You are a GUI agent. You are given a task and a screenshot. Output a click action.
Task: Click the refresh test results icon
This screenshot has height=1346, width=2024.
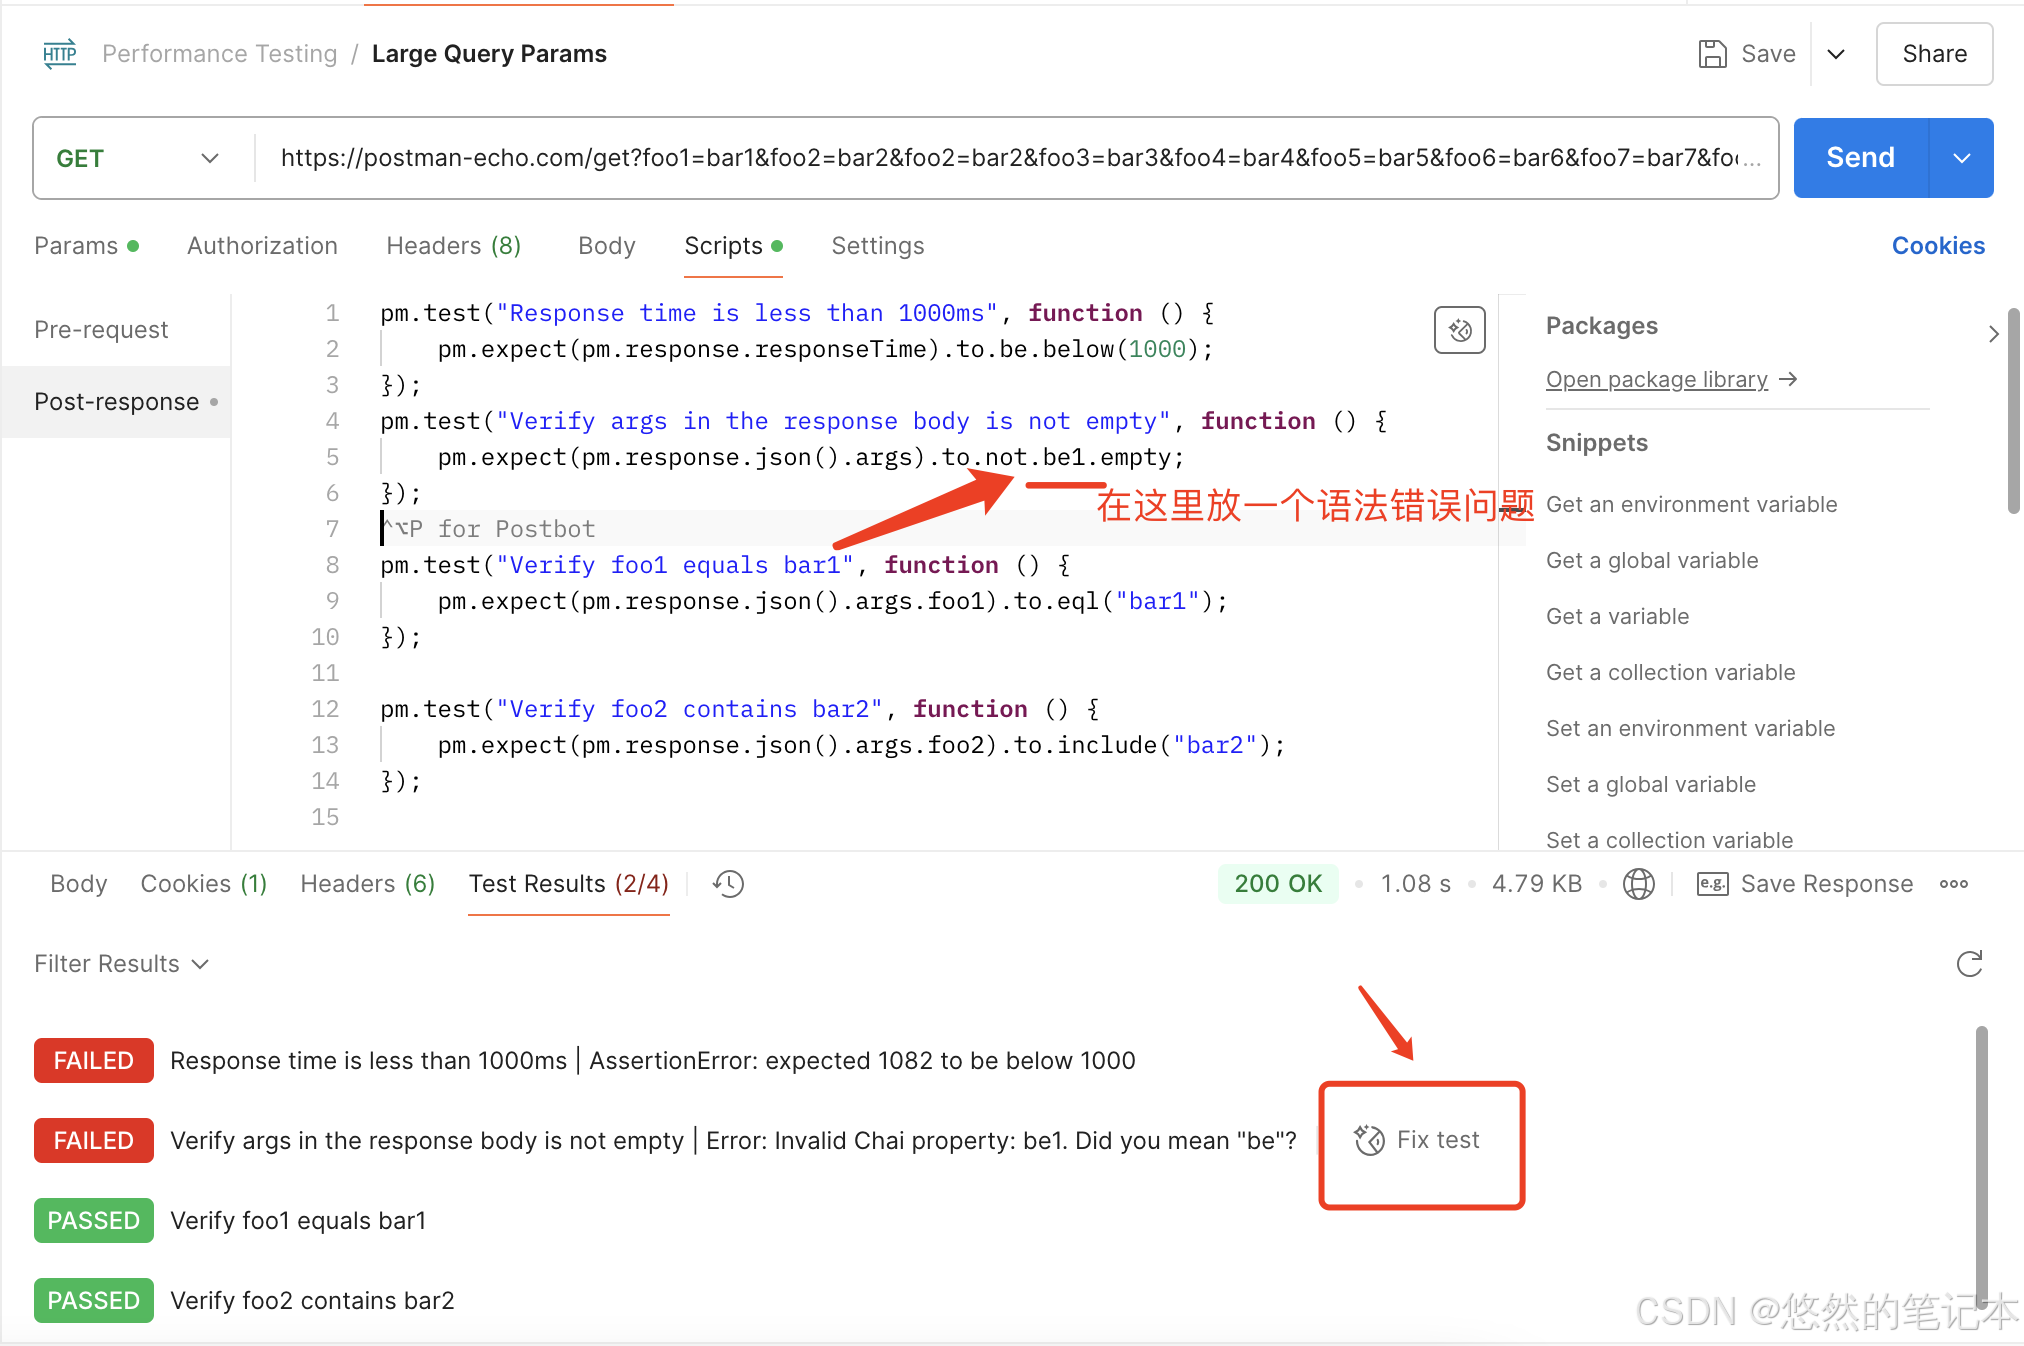click(x=1969, y=964)
